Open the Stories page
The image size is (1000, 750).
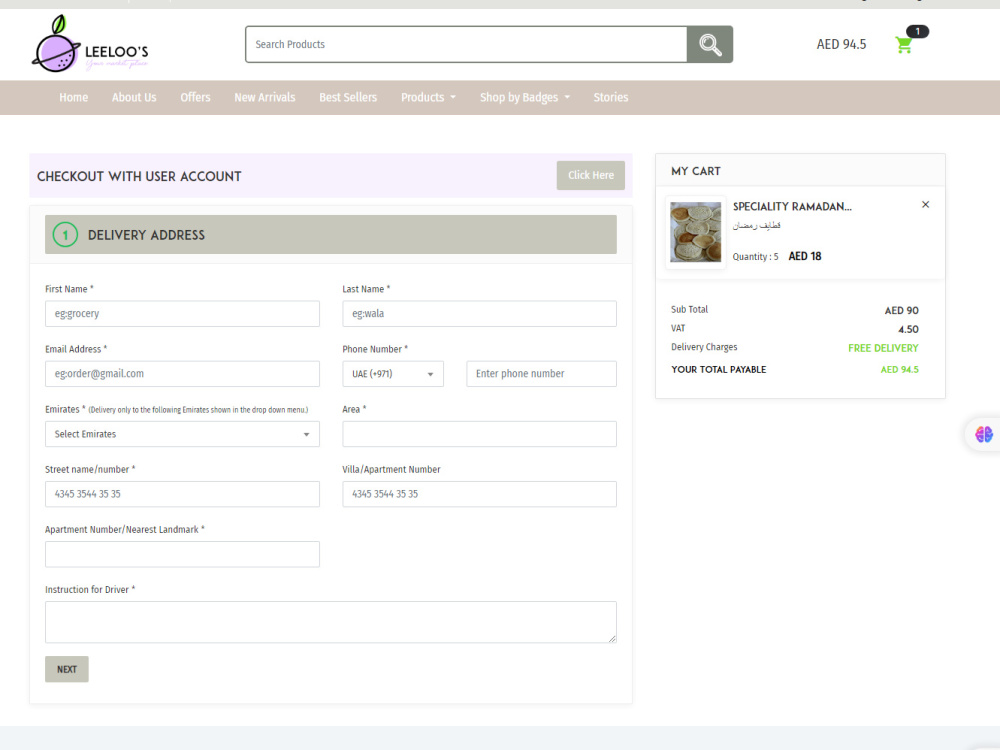coord(611,98)
